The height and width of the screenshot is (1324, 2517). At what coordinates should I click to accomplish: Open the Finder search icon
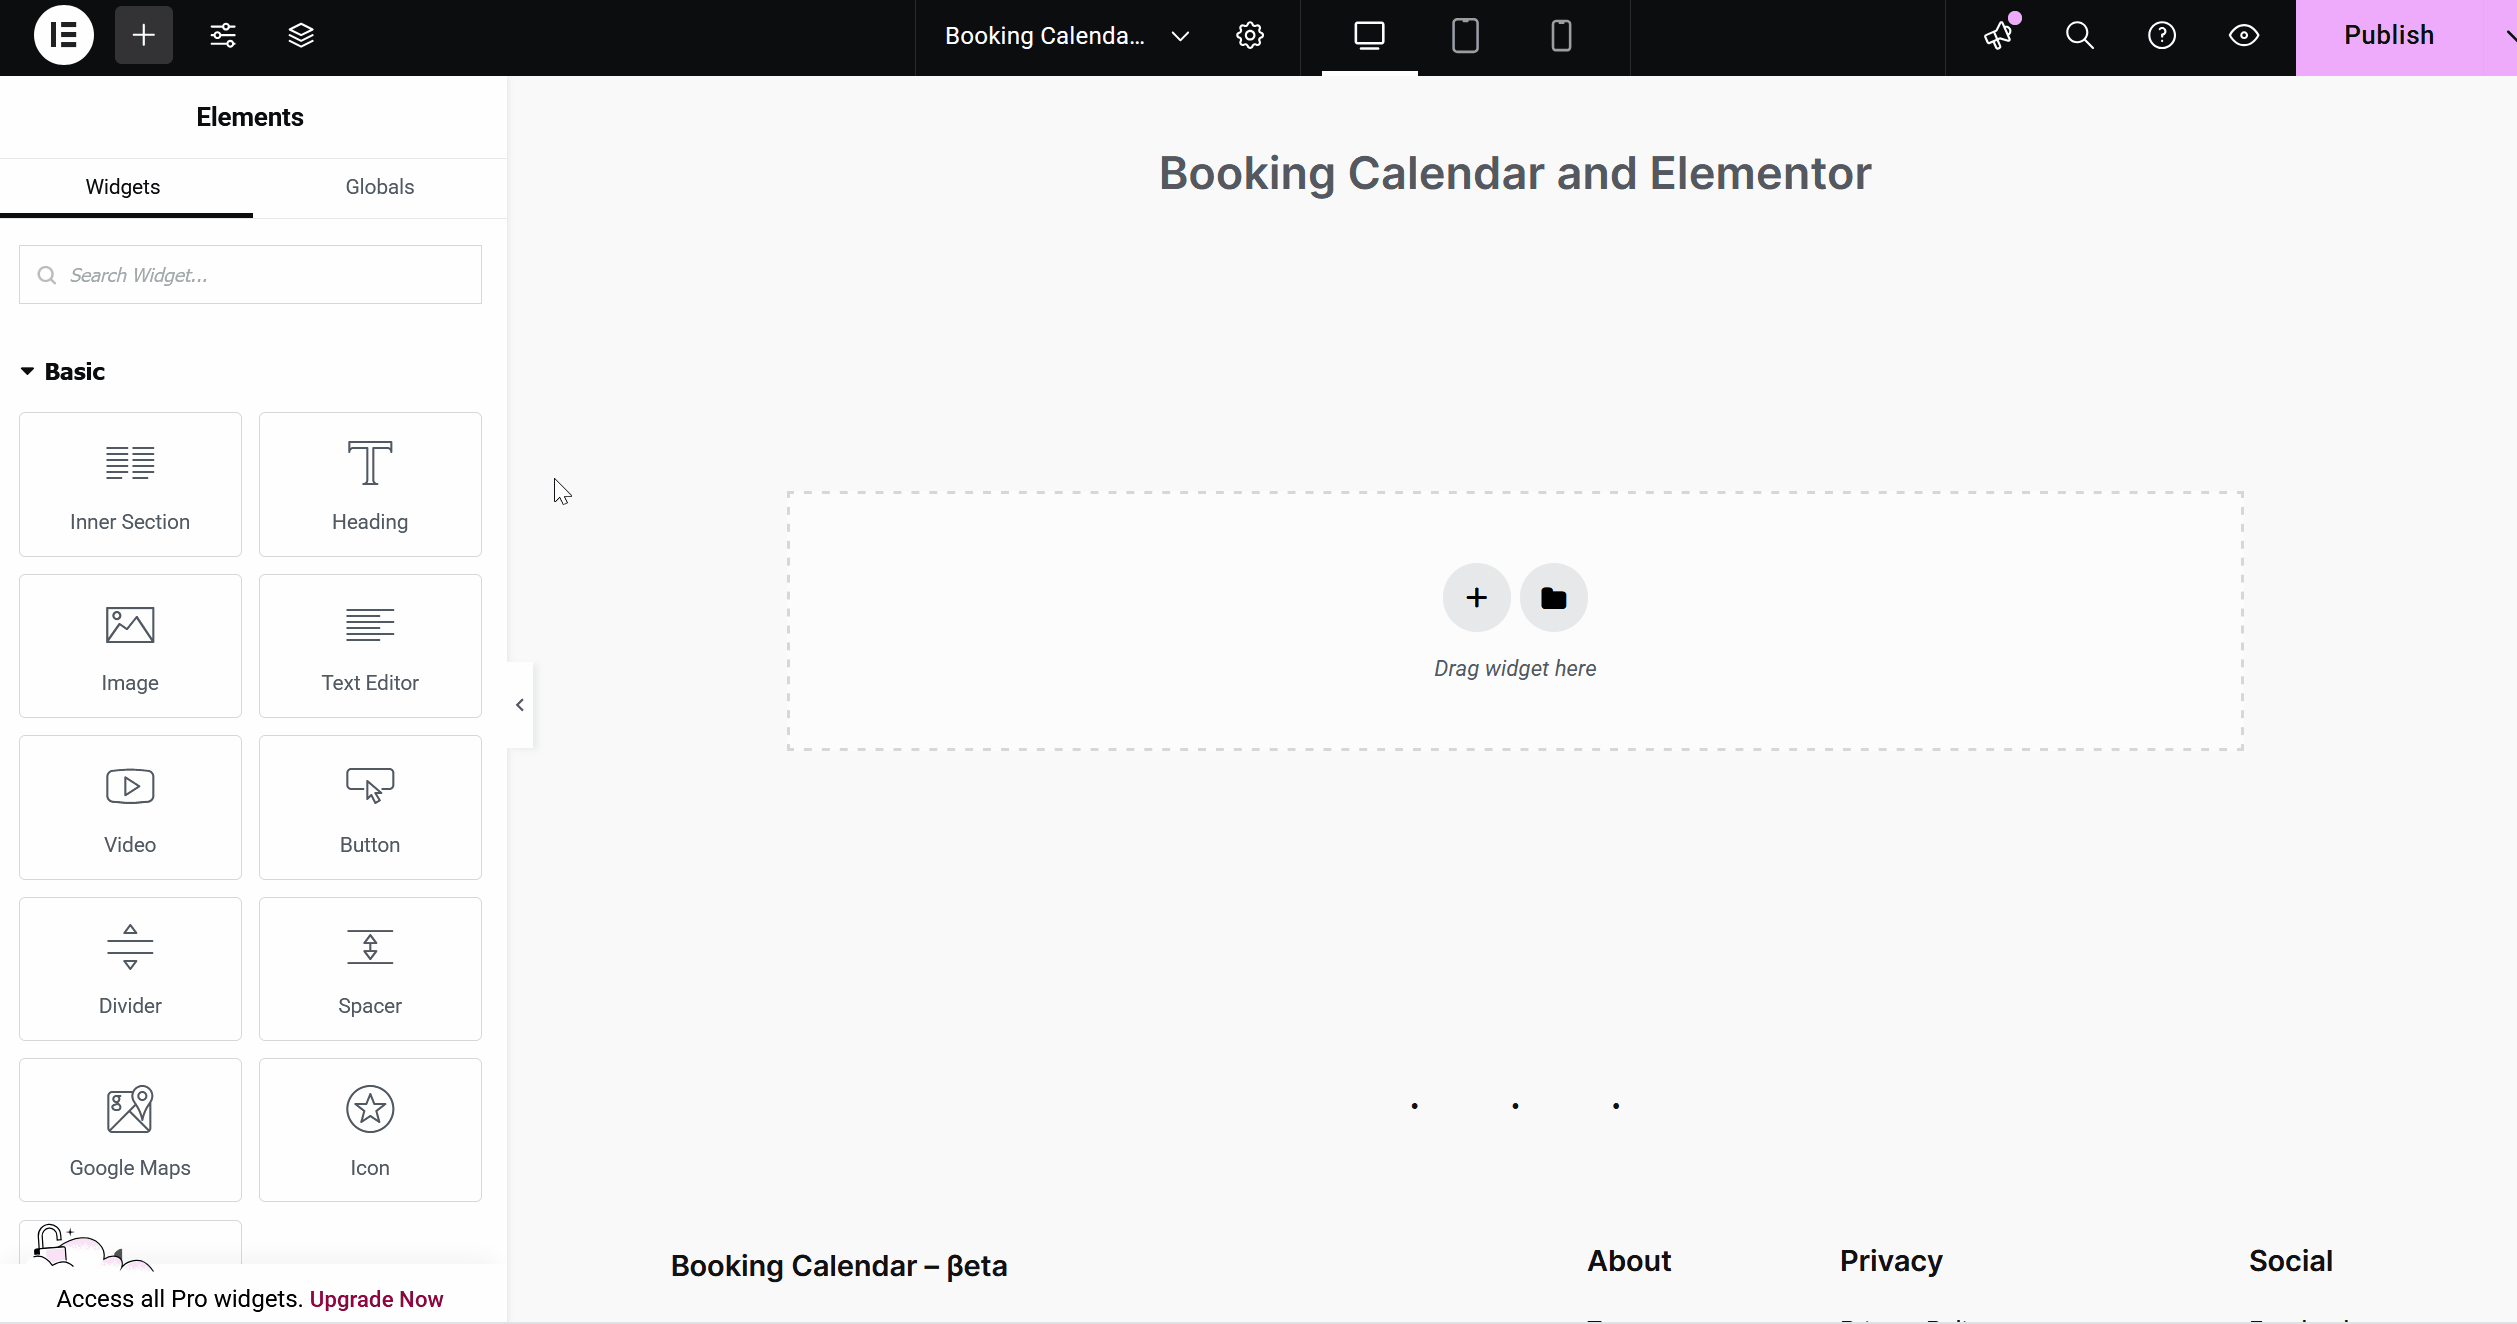coord(2080,35)
